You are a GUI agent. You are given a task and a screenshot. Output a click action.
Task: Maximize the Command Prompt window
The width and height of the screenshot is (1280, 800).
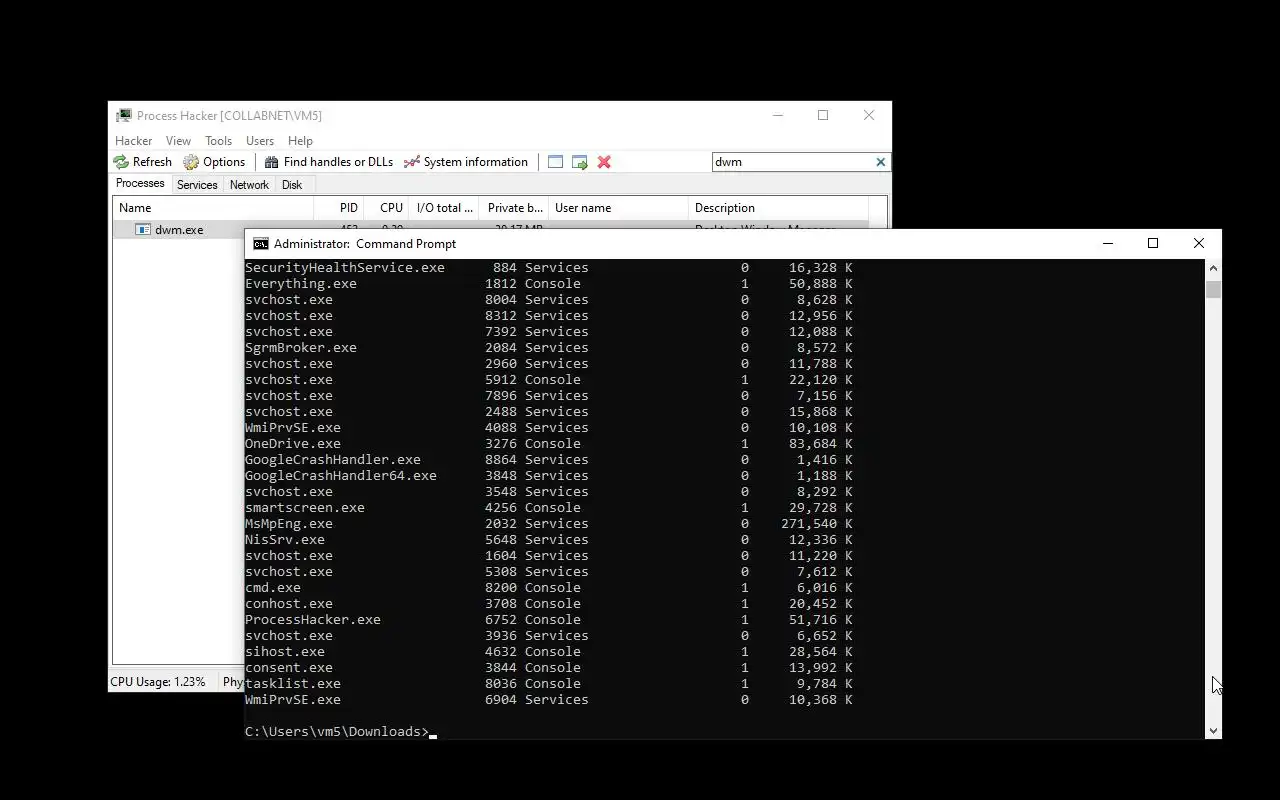coord(1153,244)
